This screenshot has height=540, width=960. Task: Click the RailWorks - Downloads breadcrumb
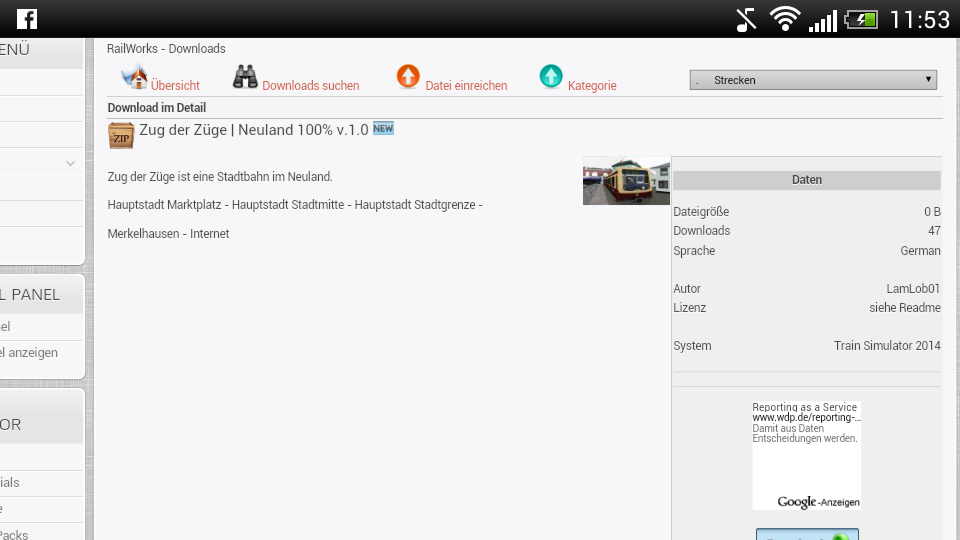[x=166, y=48]
